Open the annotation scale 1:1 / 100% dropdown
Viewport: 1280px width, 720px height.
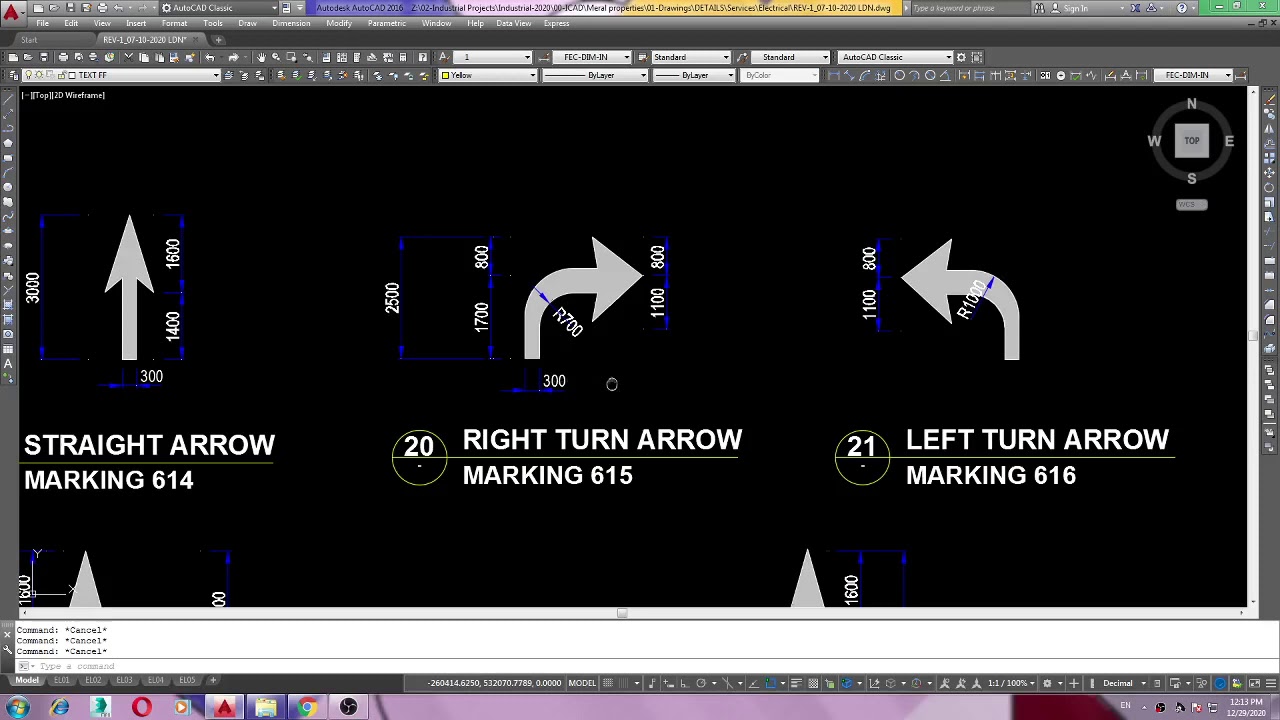tap(1011, 683)
